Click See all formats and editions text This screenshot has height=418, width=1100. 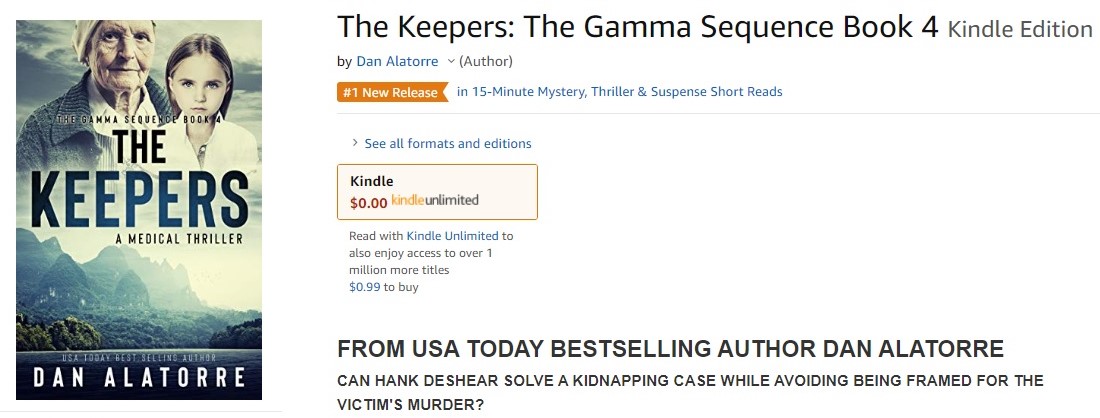pos(447,144)
